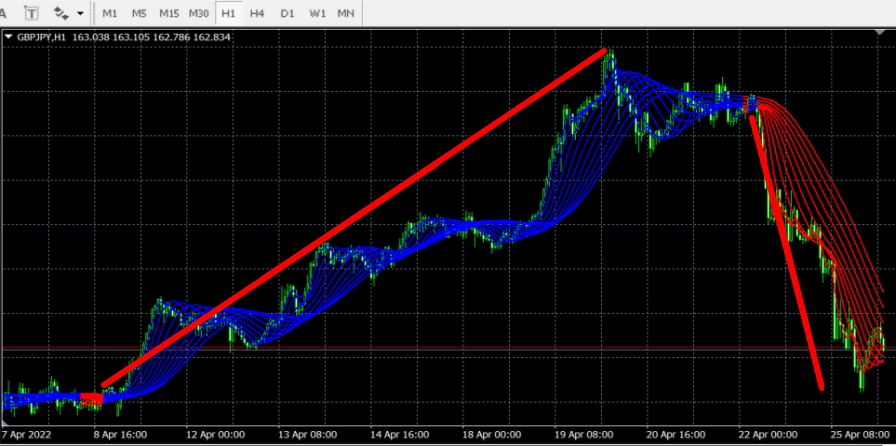Switch to the D1 daily timeframe
The image size is (896, 446).
(x=287, y=13)
